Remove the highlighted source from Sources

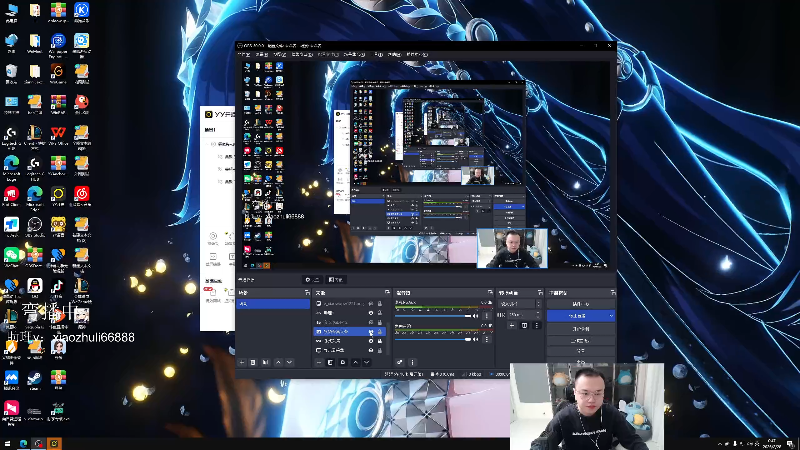coord(330,362)
